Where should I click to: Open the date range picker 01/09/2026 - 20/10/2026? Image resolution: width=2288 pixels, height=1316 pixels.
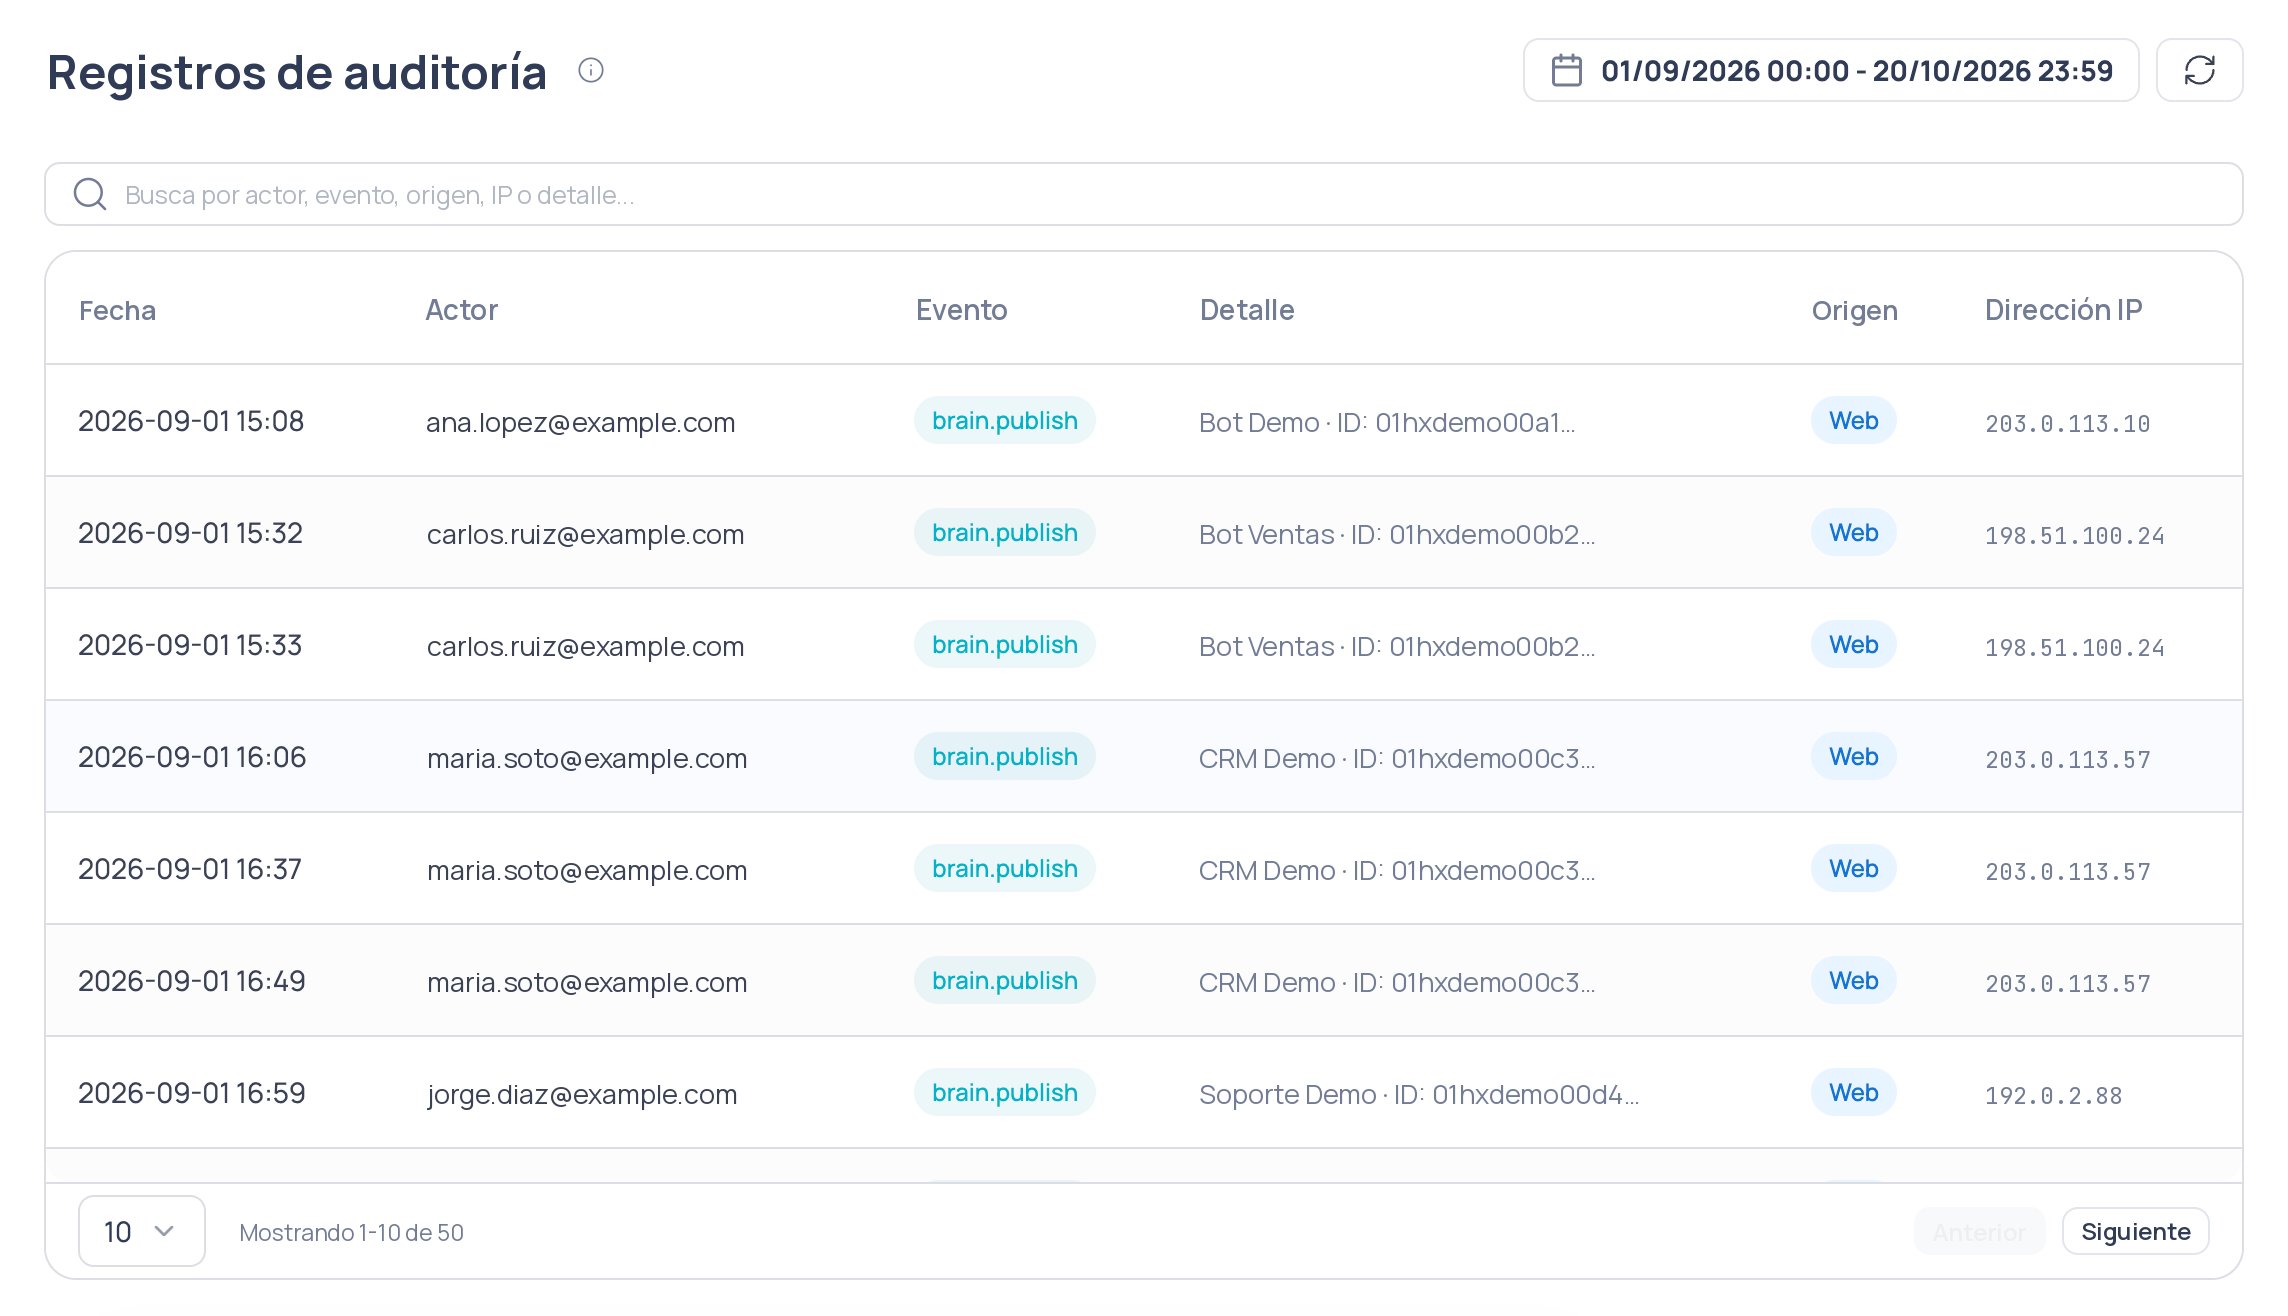(1830, 70)
